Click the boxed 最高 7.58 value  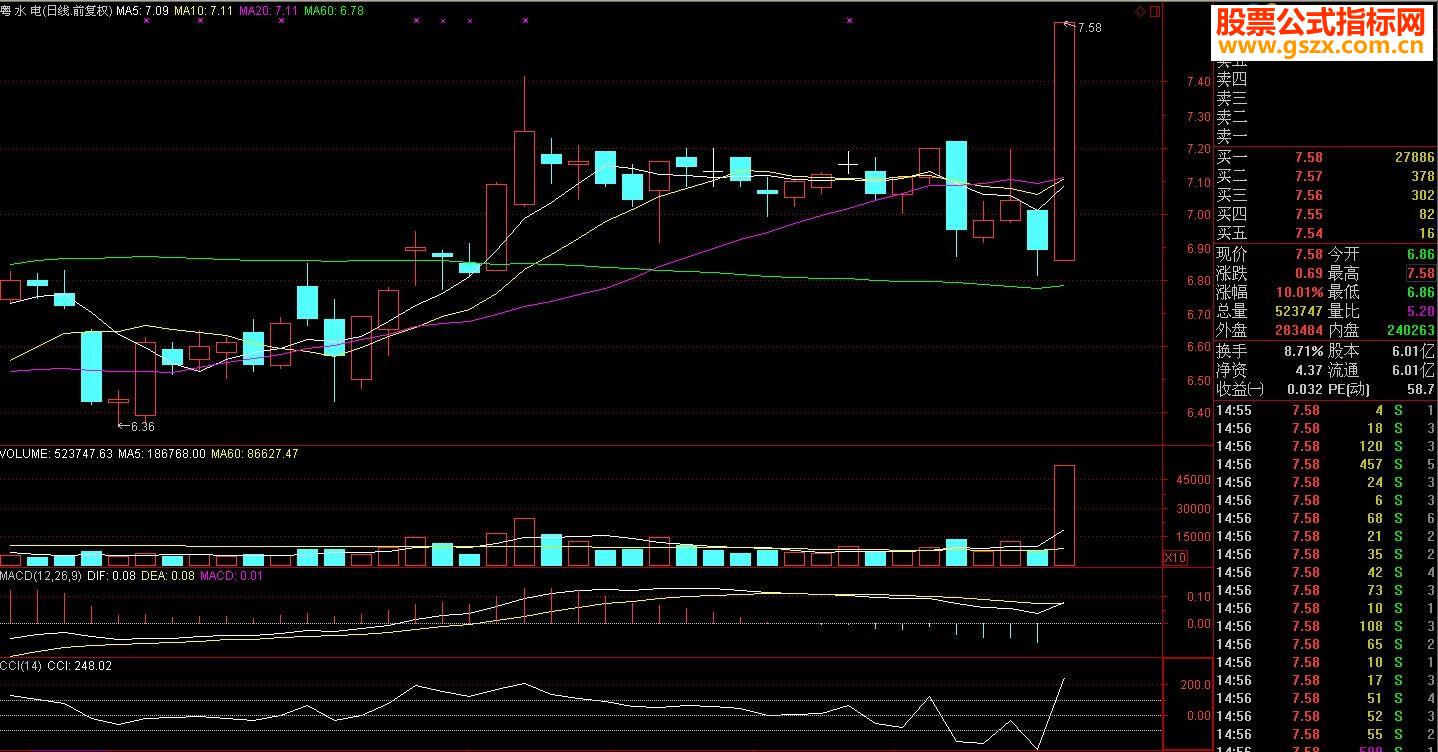(1420, 274)
